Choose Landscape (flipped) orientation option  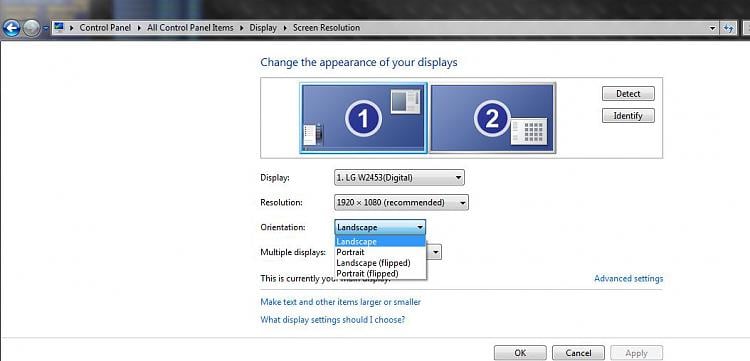pyautogui.click(x=380, y=263)
